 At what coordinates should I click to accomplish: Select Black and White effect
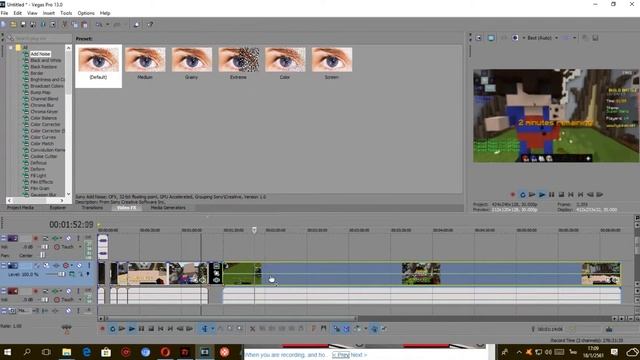tap(45, 60)
